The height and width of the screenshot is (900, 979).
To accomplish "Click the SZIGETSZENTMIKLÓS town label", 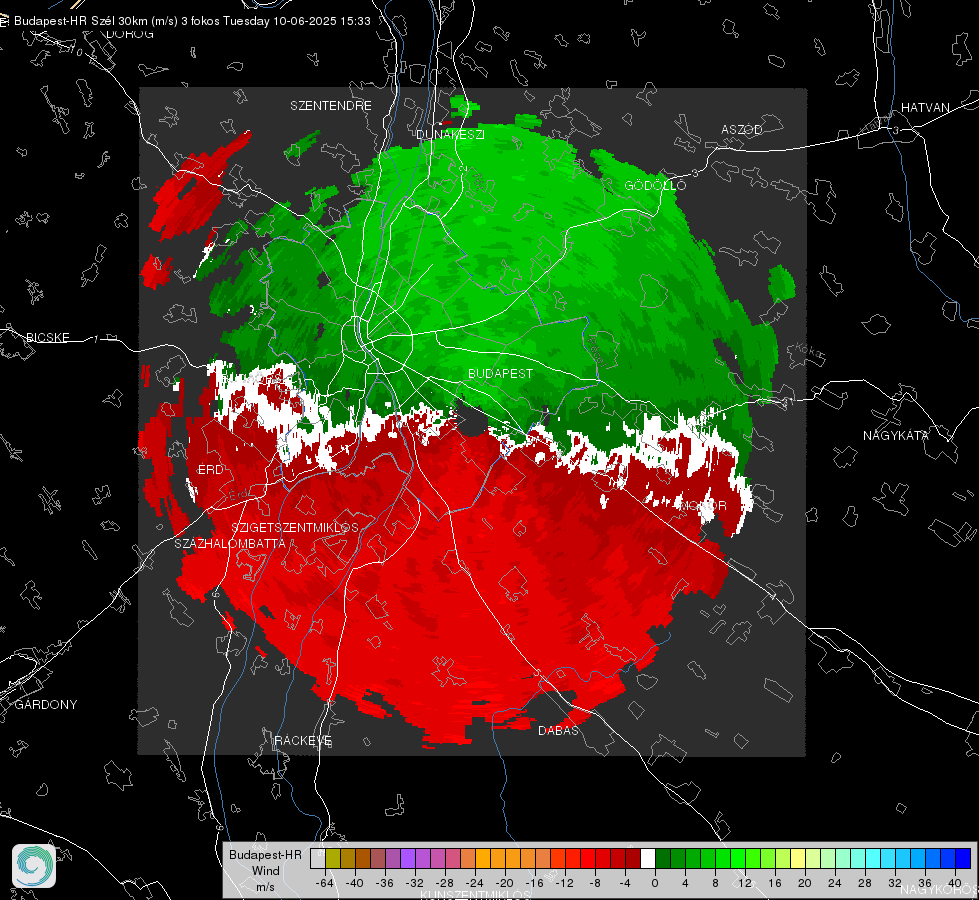I will point(295,528).
